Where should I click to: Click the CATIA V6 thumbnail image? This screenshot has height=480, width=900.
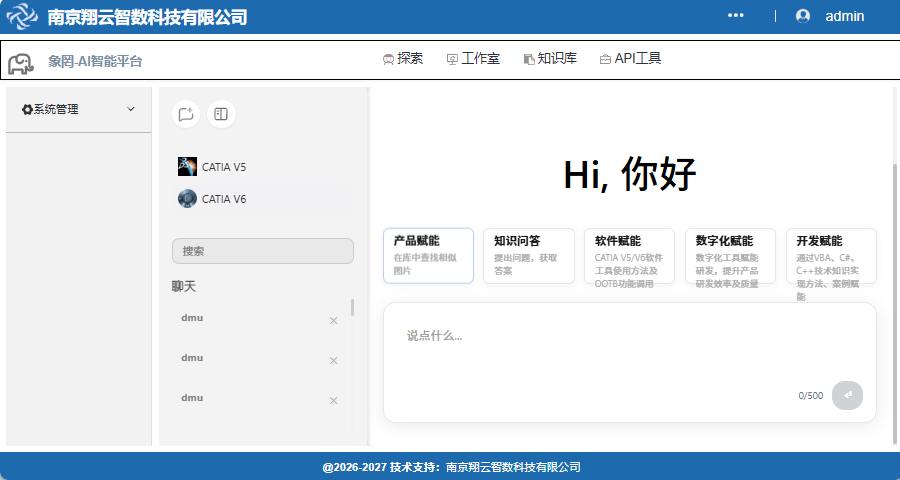(187, 199)
